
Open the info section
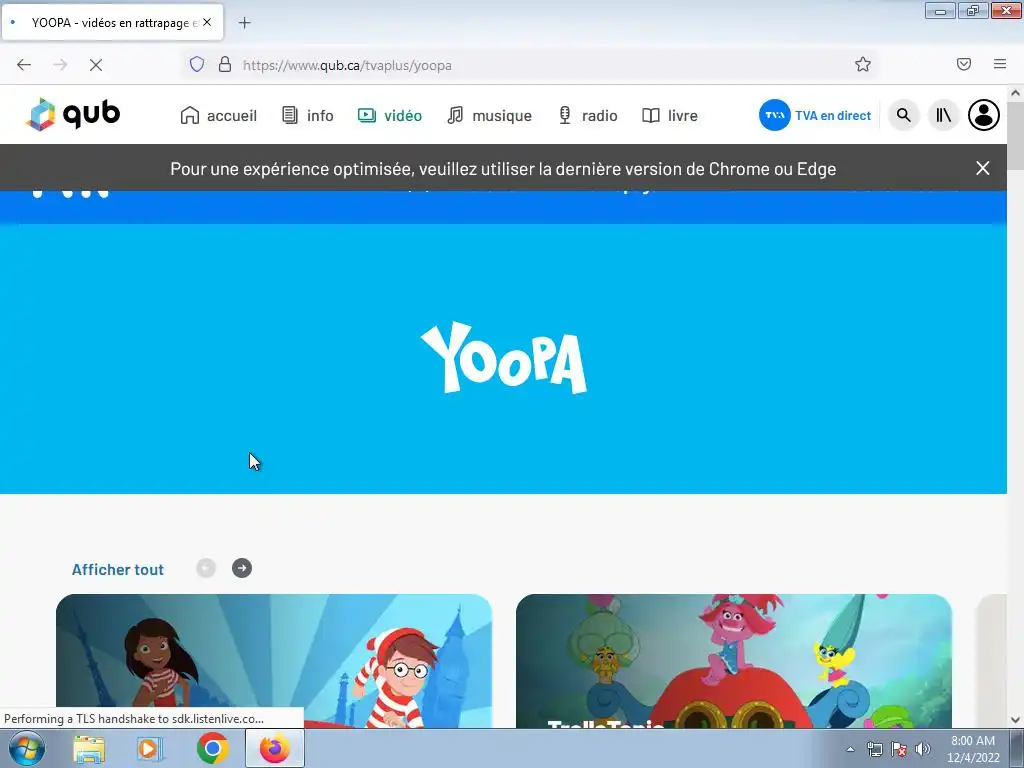pyautogui.click(x=308, y=116)
